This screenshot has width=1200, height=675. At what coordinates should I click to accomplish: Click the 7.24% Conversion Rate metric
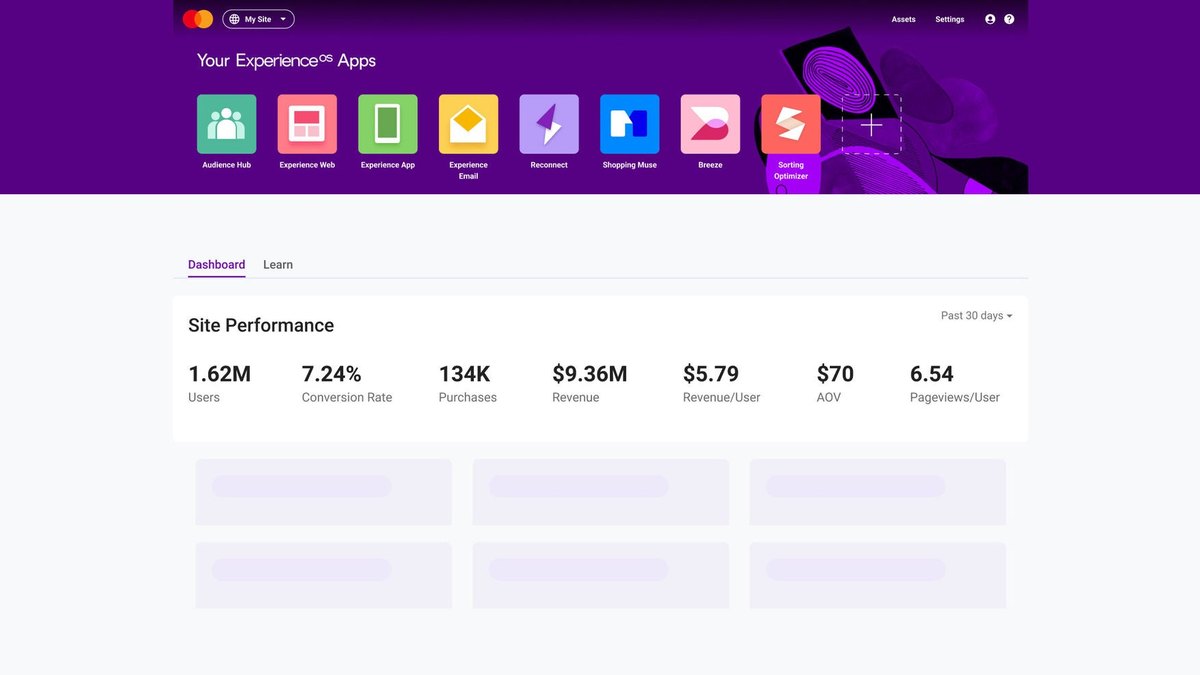(x=347, y=383)
